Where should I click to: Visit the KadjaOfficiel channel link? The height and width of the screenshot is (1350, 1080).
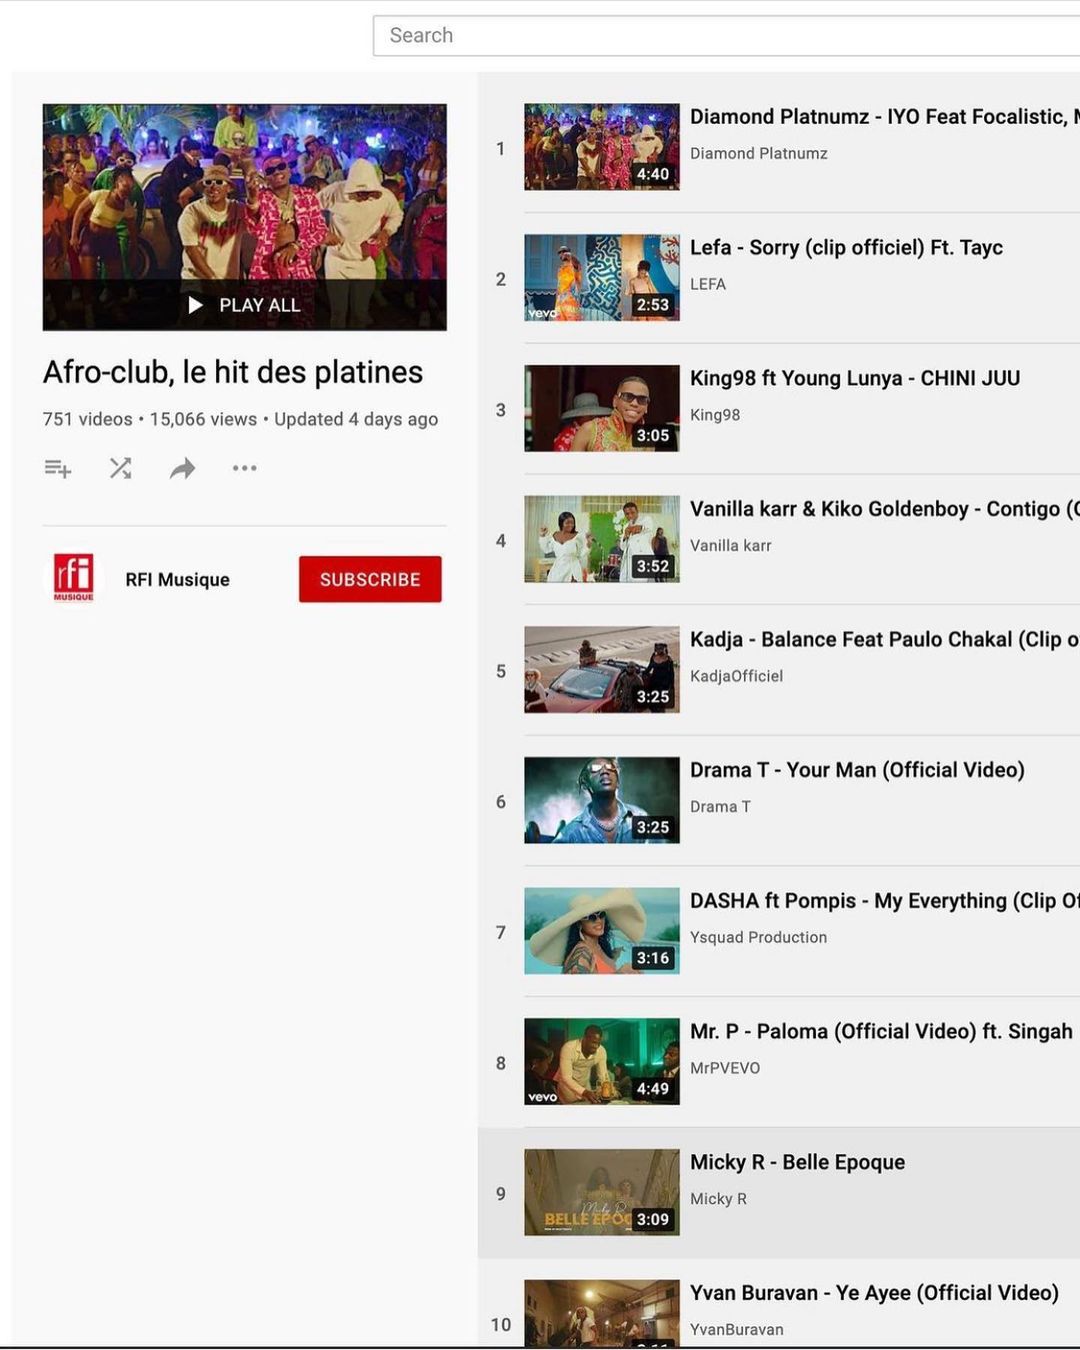pyautogui.click(x=736, y=676)
